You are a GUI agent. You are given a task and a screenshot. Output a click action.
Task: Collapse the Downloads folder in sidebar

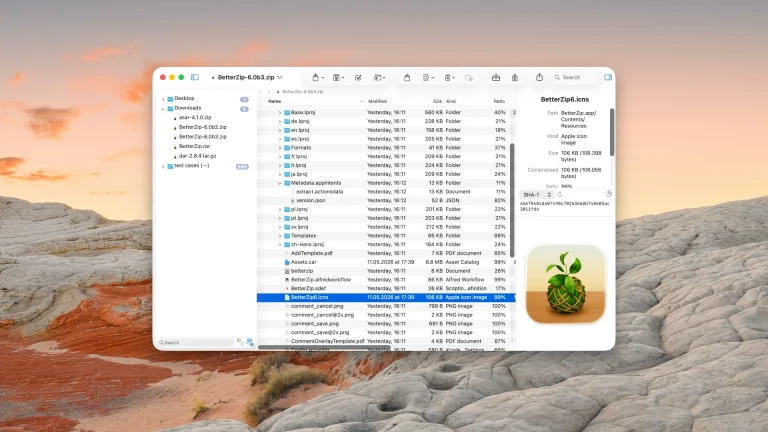click(x=163, y=109)
